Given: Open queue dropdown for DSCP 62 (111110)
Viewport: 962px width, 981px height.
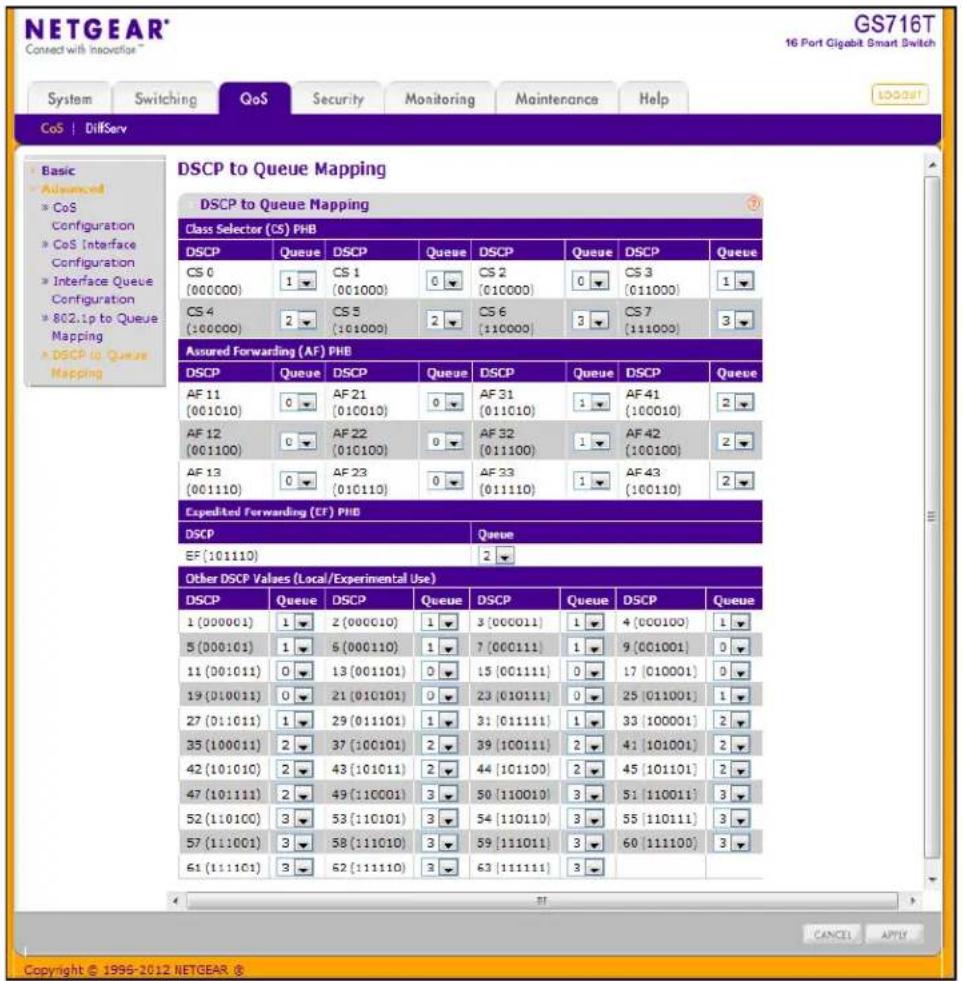Looking at the screenshot, I should point(440,867).
